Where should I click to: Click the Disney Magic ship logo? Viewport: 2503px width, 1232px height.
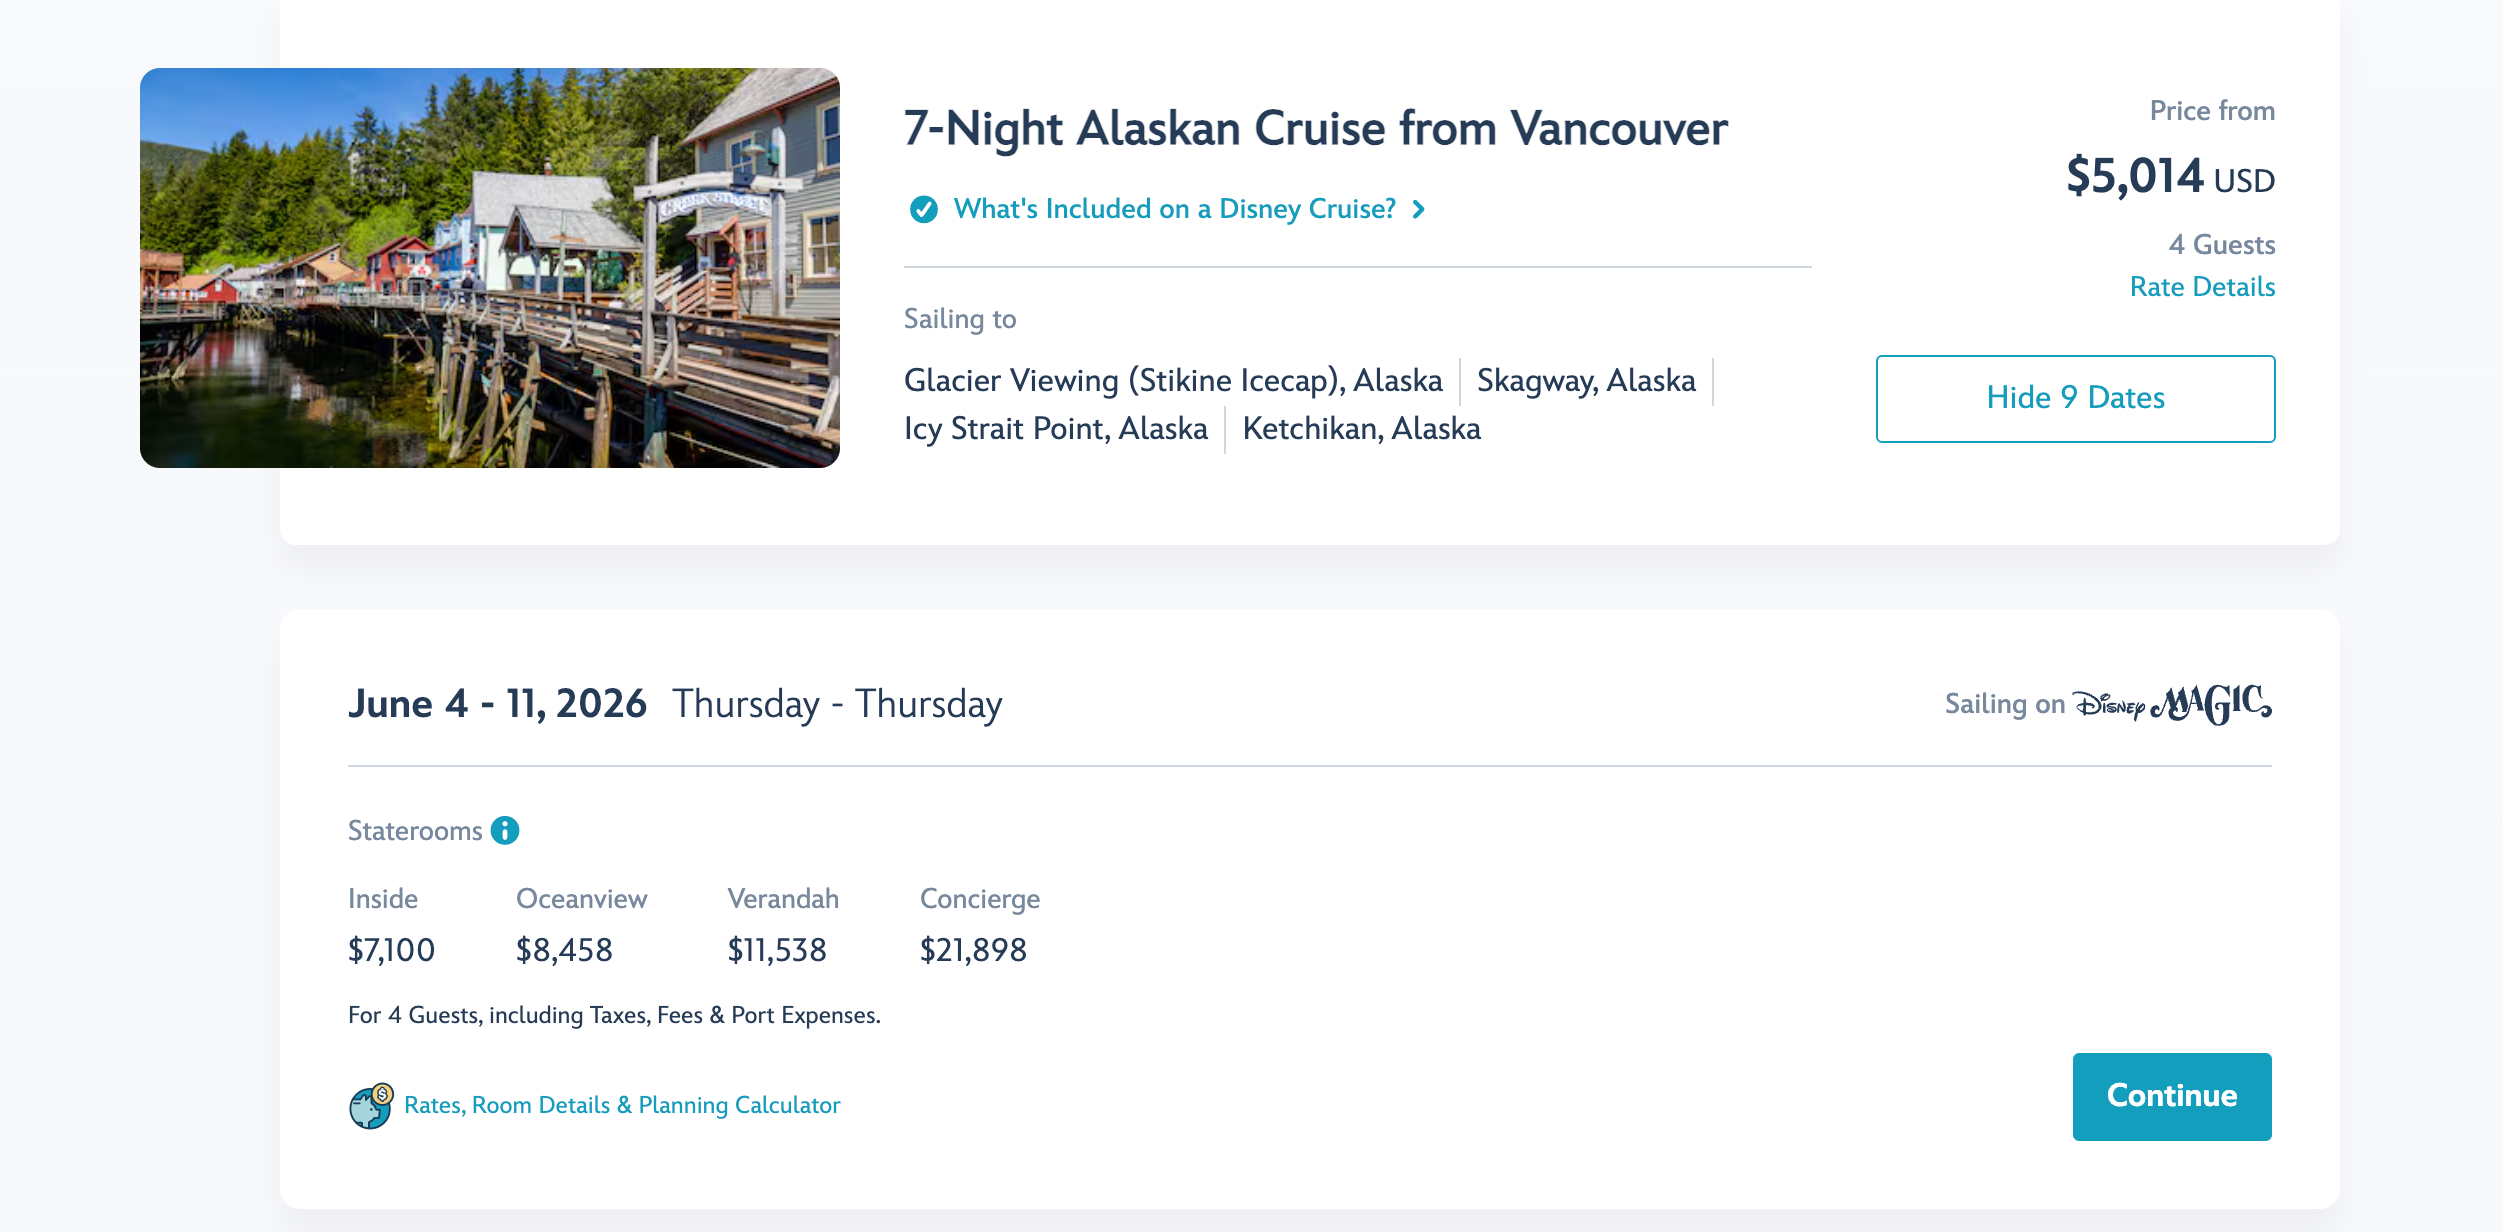(x=2171, y=704)
